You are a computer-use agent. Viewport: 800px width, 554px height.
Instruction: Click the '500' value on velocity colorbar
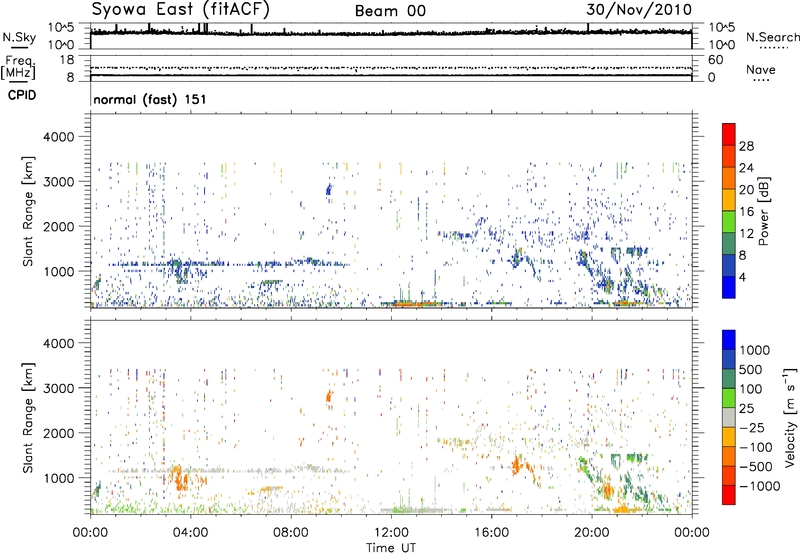coord(751,370)
